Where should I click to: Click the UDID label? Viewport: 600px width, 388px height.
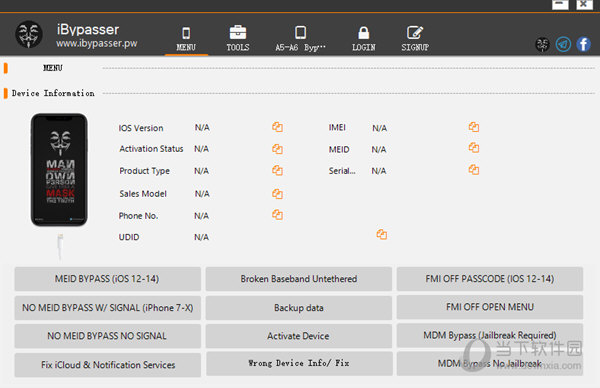click(x=129, y=237)
